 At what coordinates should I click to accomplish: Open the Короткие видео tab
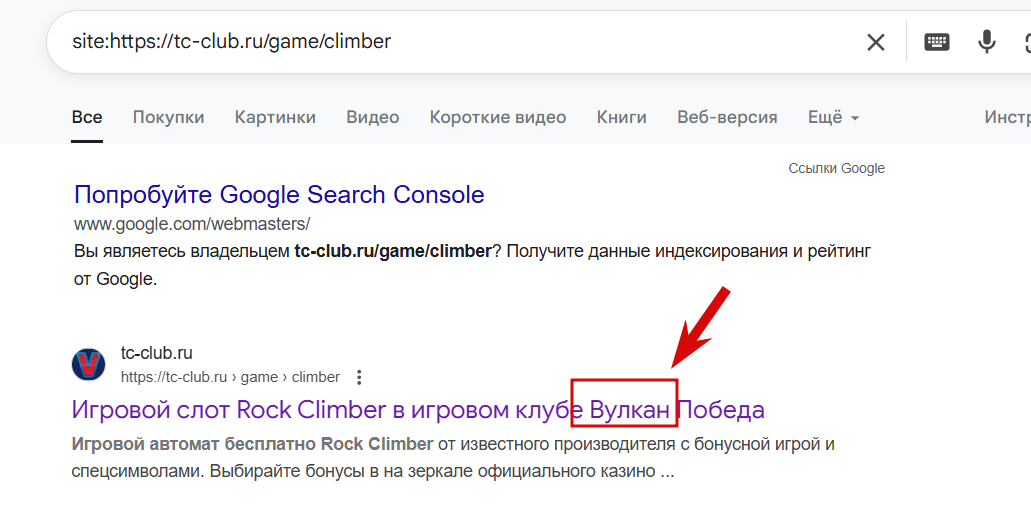(x=498, y=117)
